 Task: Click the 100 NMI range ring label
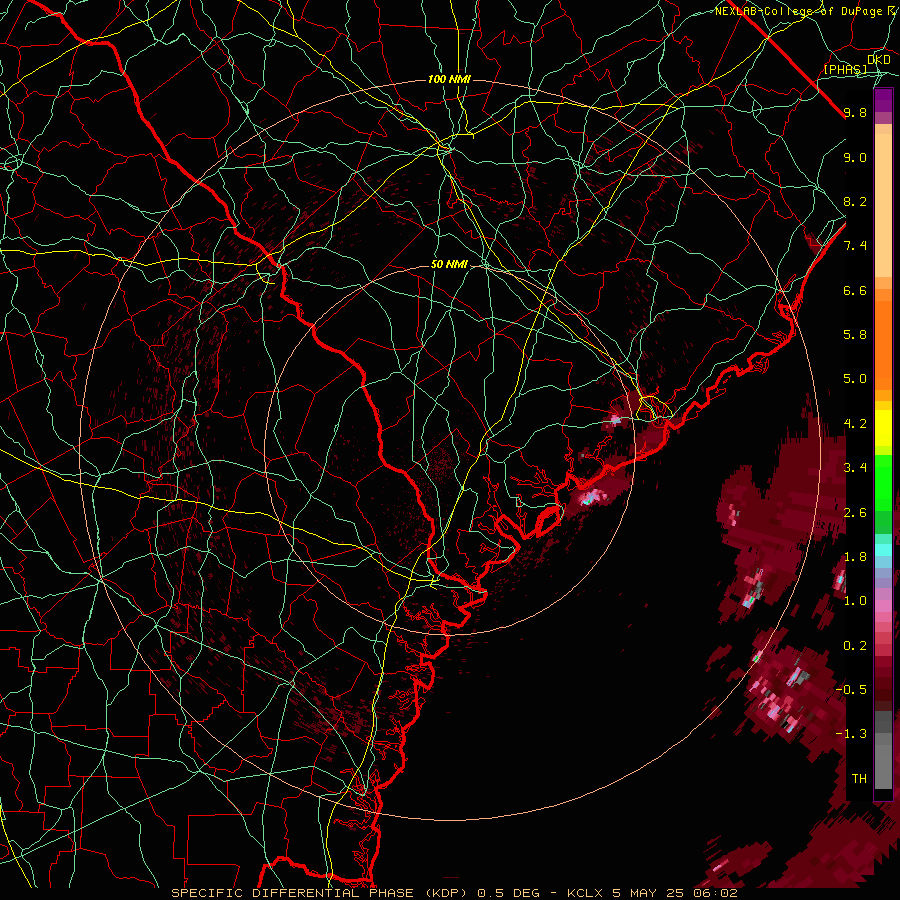[x=449, y=79]
